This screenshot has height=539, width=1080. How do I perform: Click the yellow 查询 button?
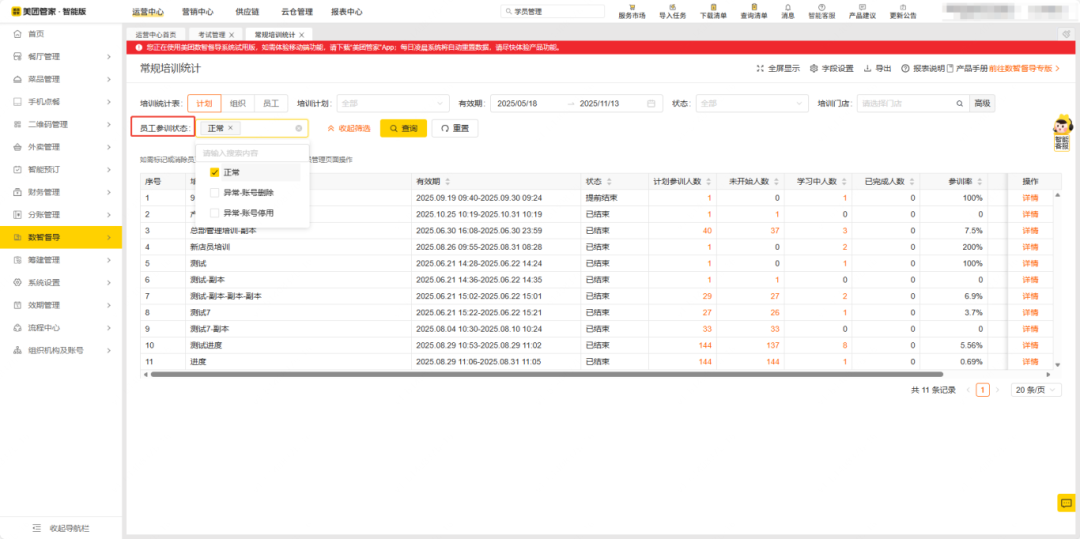pyautogui.click(x=404, y=128)
